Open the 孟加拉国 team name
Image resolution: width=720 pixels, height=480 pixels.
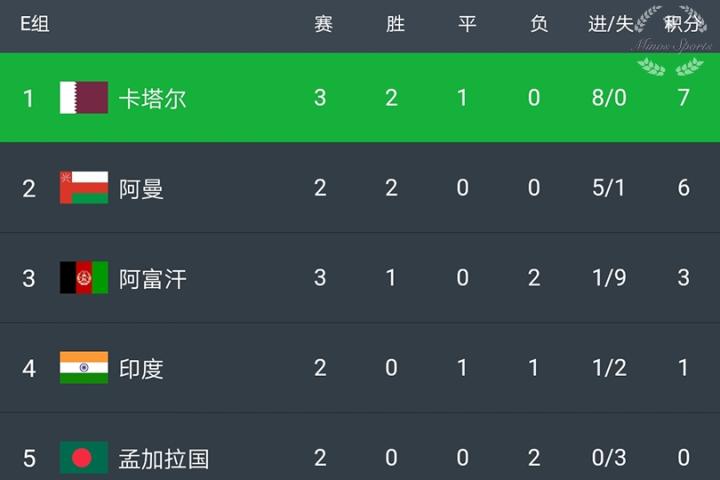point(164,458)
